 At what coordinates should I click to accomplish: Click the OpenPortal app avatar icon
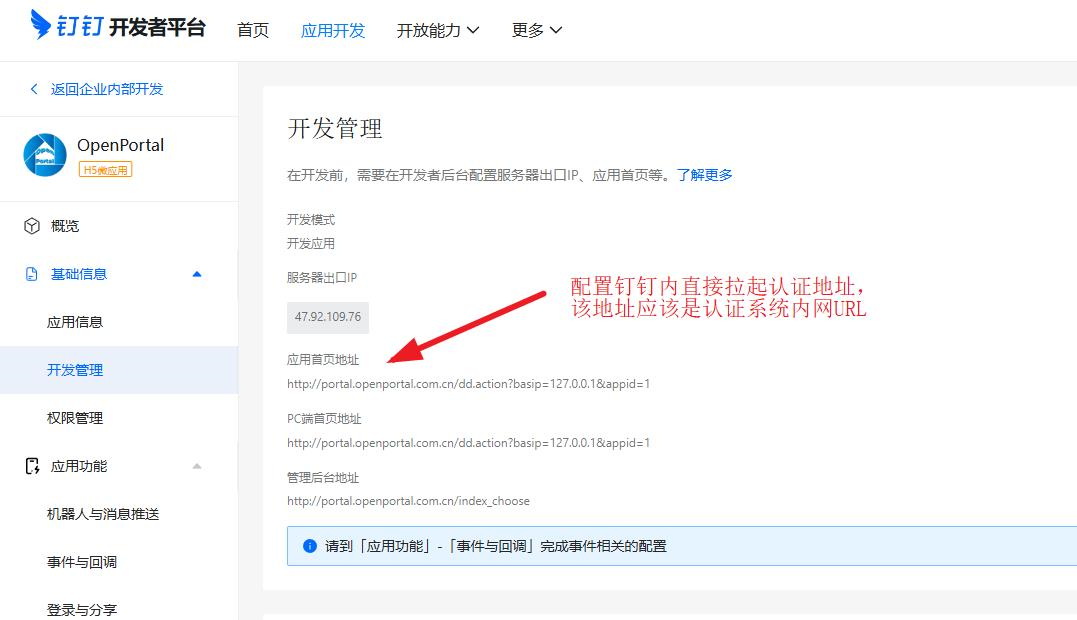[x=45, y=155]
